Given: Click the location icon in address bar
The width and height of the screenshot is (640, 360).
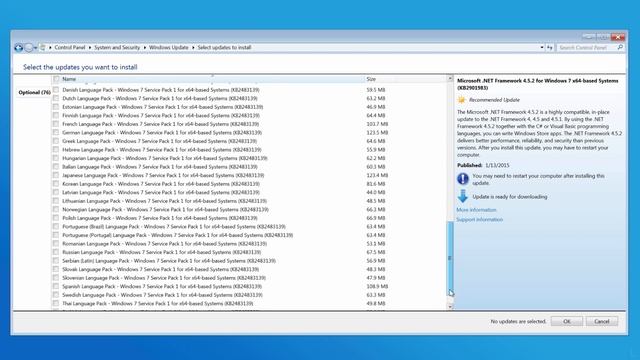Looking at the screenshot, I should pos(43,48).
